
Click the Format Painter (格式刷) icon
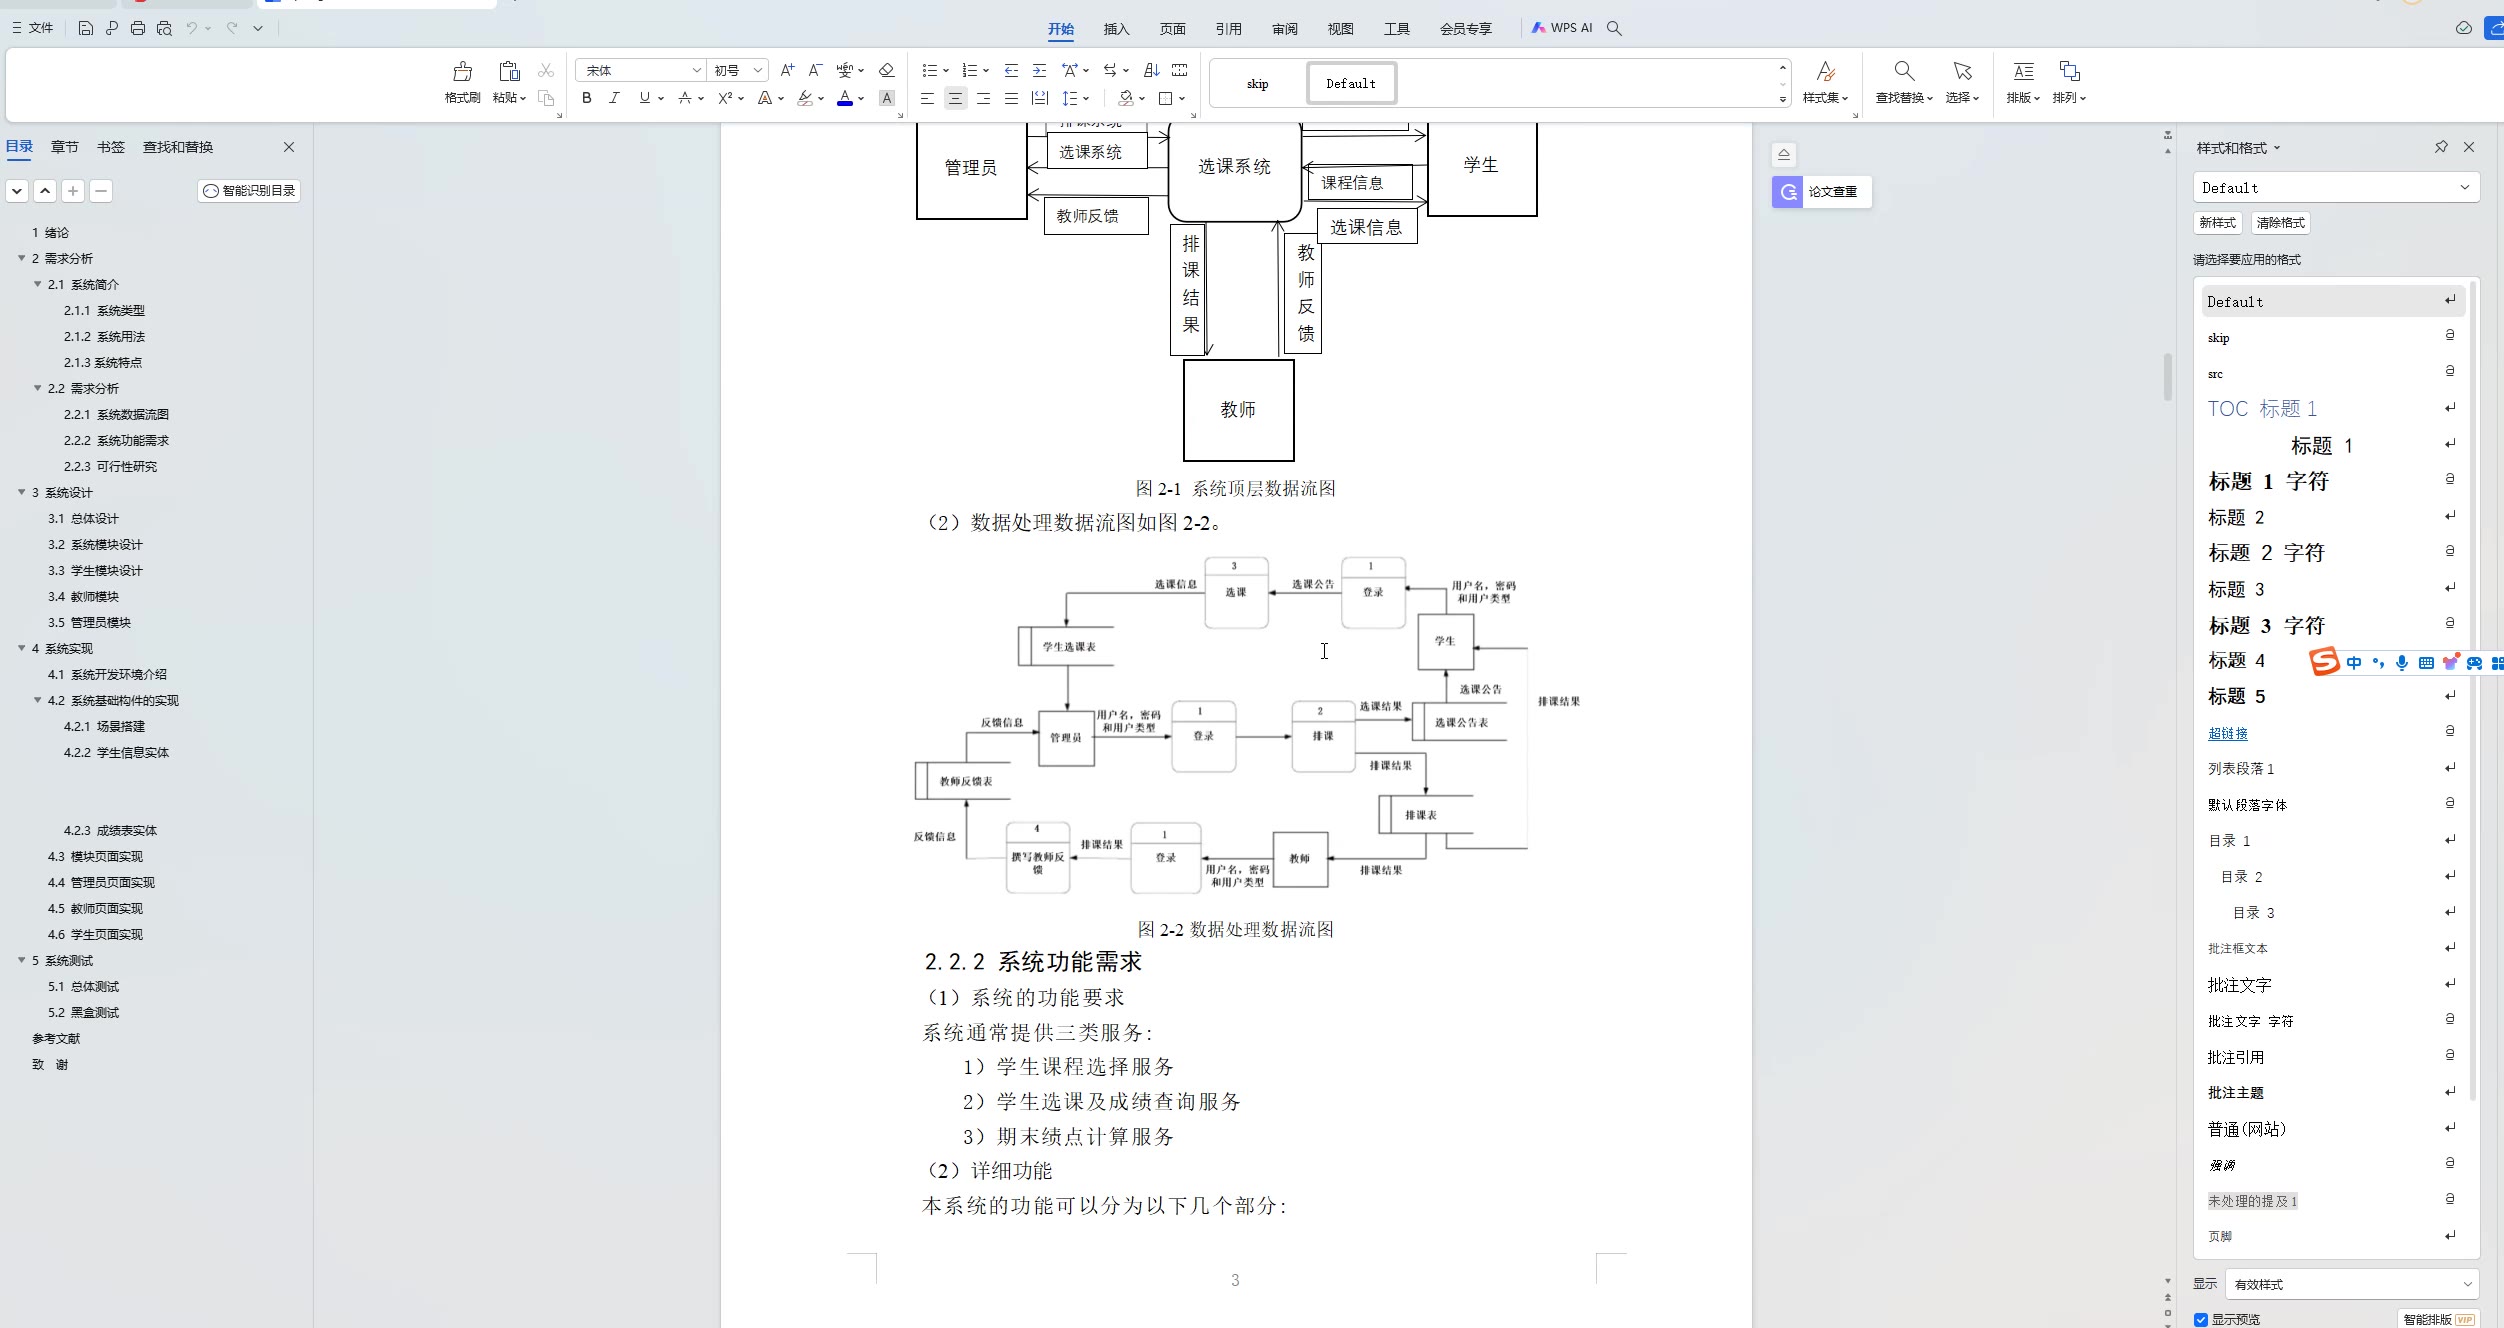click(462, 71)
